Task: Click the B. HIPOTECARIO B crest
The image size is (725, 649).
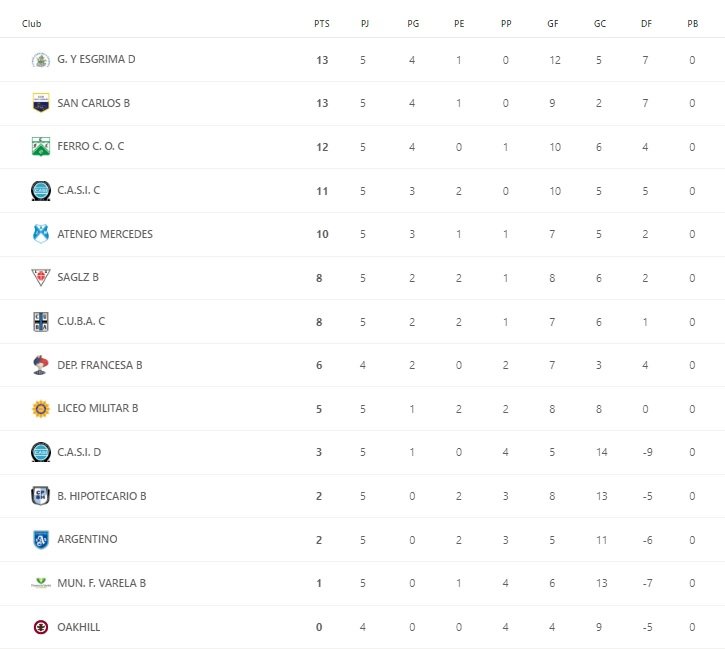Action: (x=40, y=495)
